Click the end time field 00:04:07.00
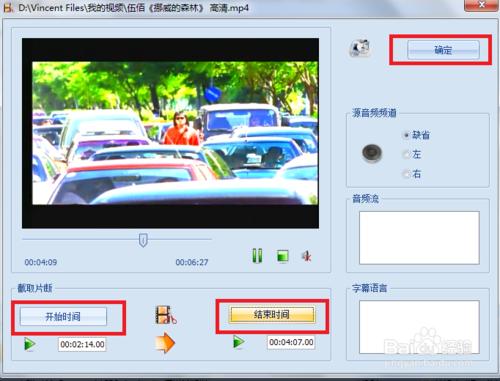Viewport: 500px width, 381px height. click(291, 342)
